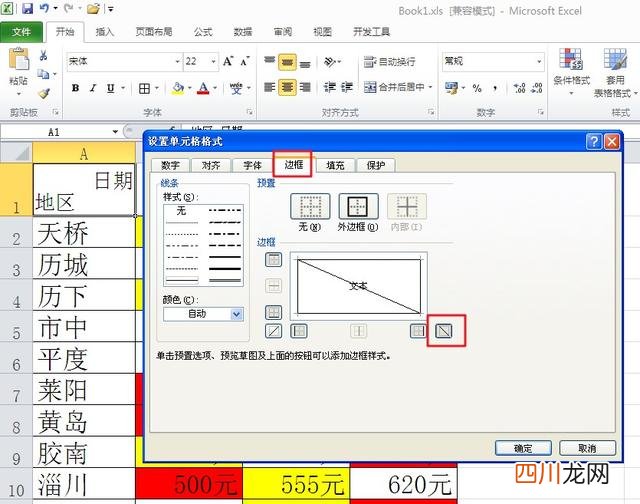
Task: Click the 确定 button
Action: (x=523, y=448)
